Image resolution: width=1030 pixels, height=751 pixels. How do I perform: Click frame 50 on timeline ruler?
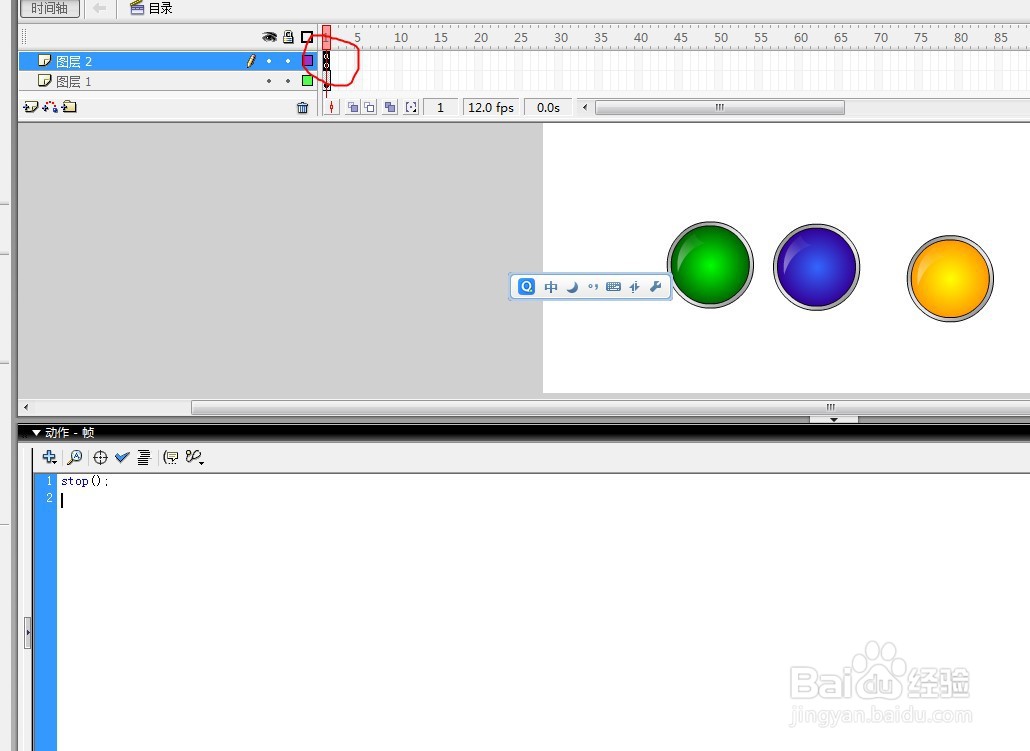click(x=721, y=37)
